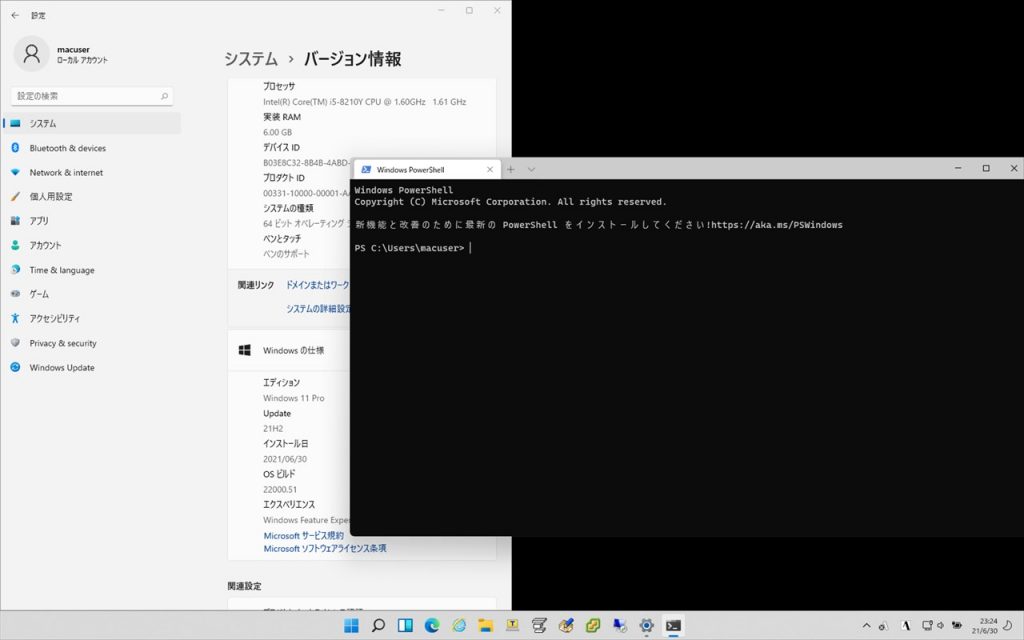The width and height of the screenshot is (1024, 640).
Task: Click the システム breadcrumb in the title
Action: 251,59
